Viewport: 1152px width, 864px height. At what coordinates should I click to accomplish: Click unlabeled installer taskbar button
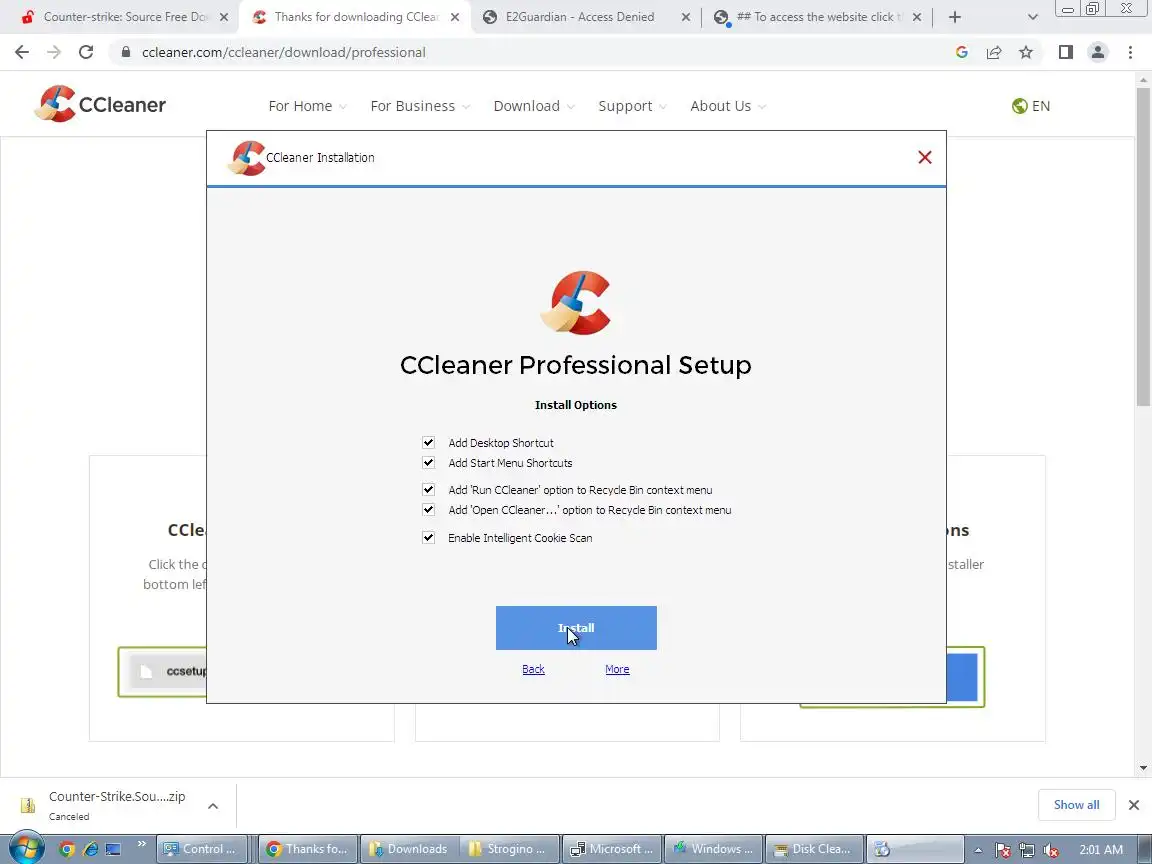[915, 849]
